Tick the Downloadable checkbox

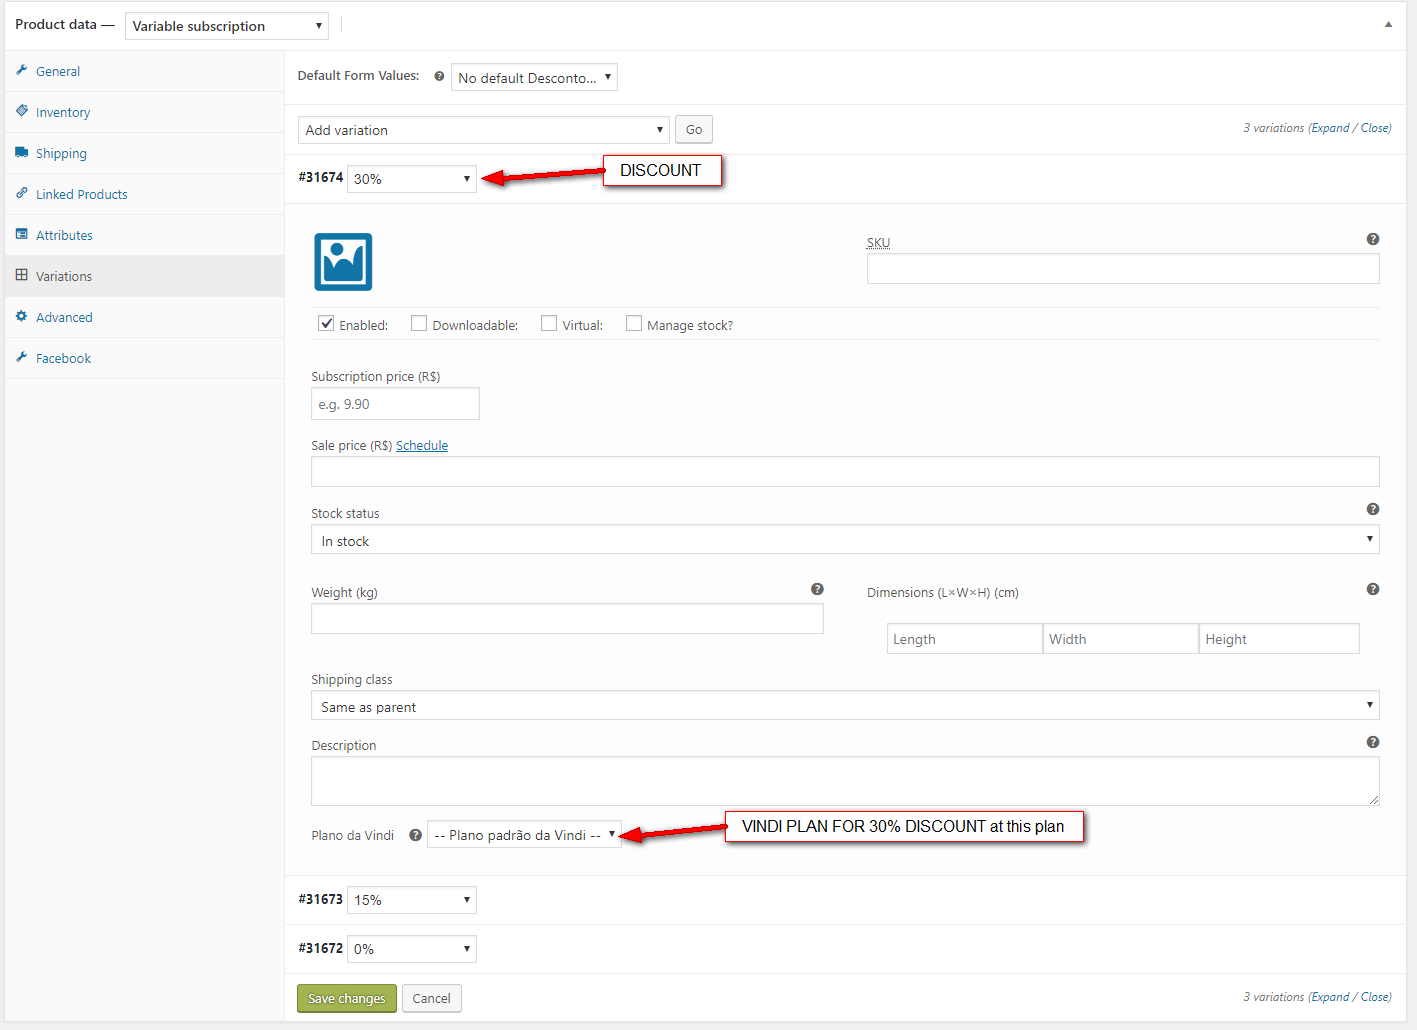[419, 323]
